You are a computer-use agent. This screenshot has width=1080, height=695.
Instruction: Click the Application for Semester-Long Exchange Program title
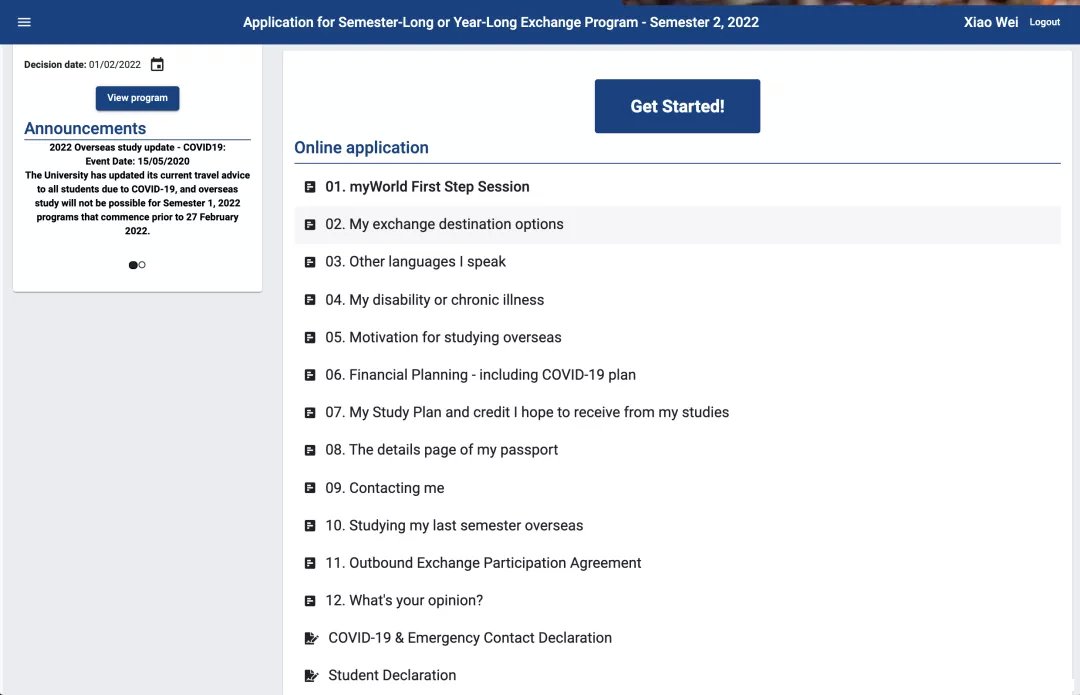click(x=501, y=22)
